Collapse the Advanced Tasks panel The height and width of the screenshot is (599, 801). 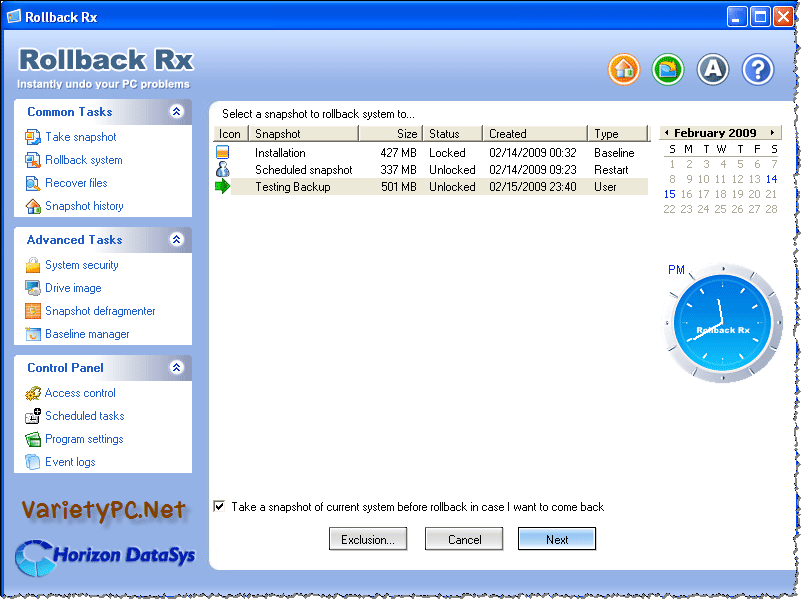177,240
